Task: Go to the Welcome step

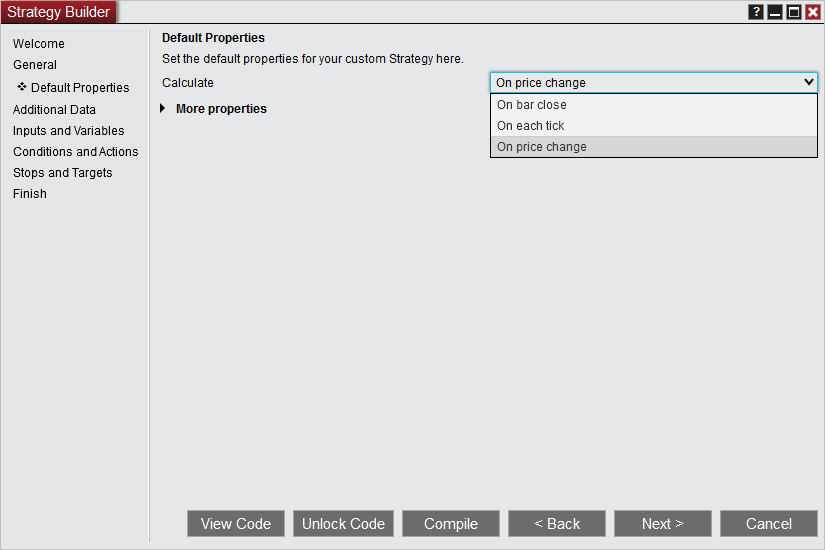Action: (39, 44)
